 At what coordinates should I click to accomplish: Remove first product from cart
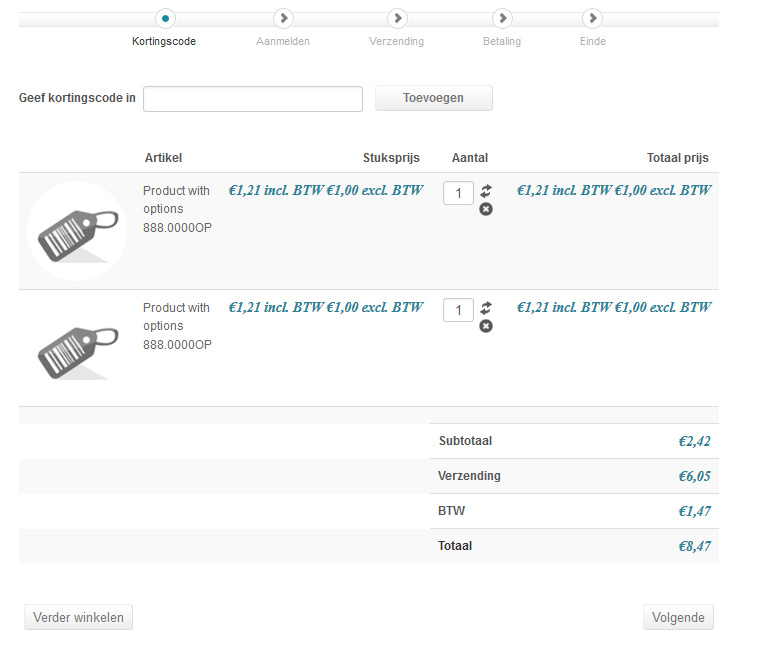[x=486, y=209]
